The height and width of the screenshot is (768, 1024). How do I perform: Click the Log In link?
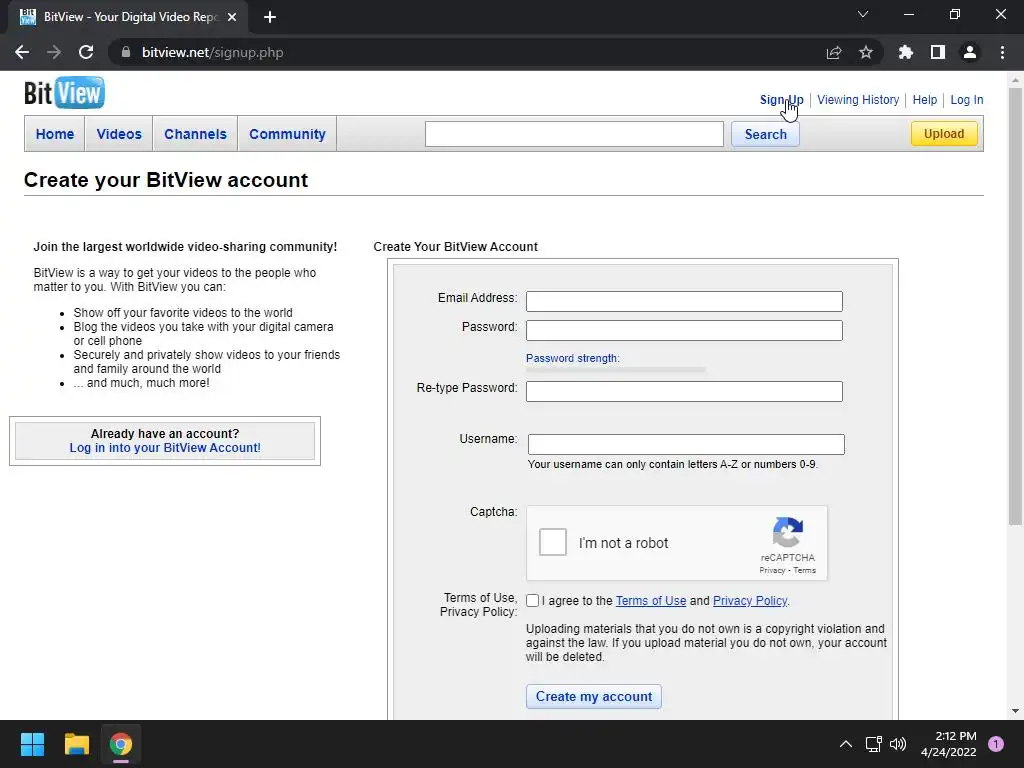coord(967,100)
